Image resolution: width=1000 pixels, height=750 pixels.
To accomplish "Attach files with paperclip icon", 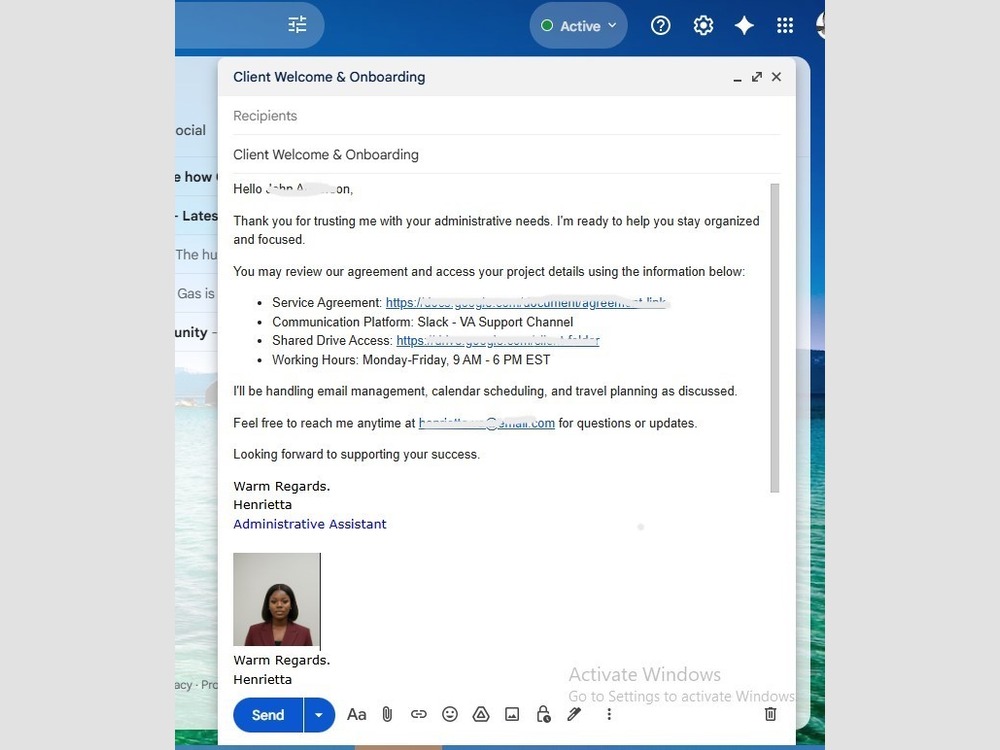I will 387,715.
